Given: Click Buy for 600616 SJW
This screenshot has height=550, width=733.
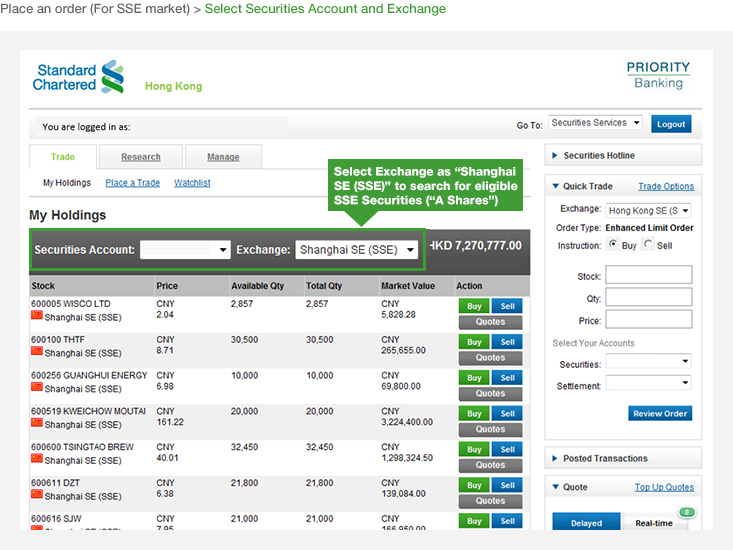Looking at the screenshot, I should (474, 521).
